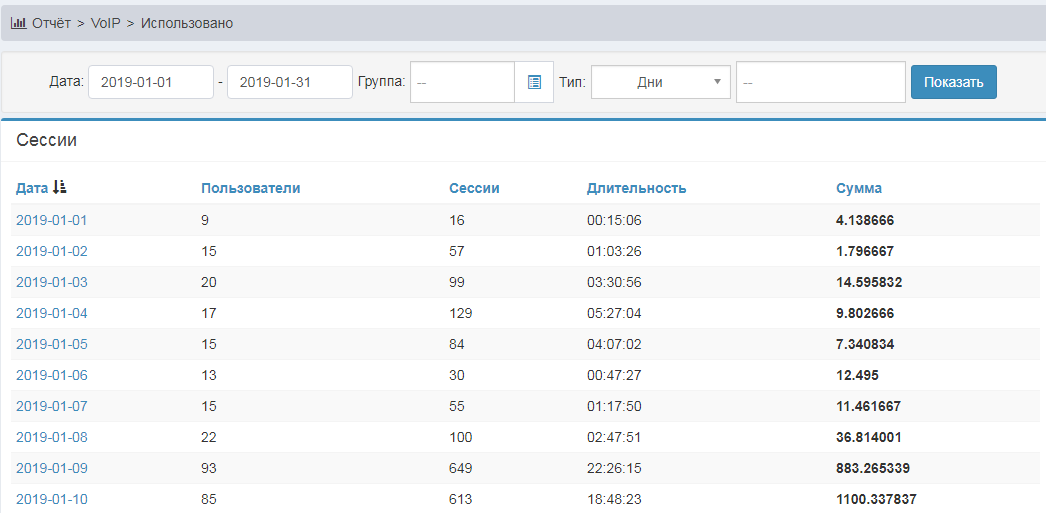Open the group list picker icon
The width and height of the screenshot is (1046, 513).
(534, 82)
